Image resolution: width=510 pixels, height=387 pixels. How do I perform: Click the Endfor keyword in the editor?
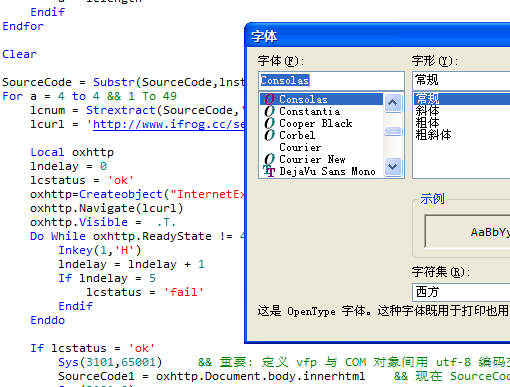pyautogui.click(x=23, y=26)
